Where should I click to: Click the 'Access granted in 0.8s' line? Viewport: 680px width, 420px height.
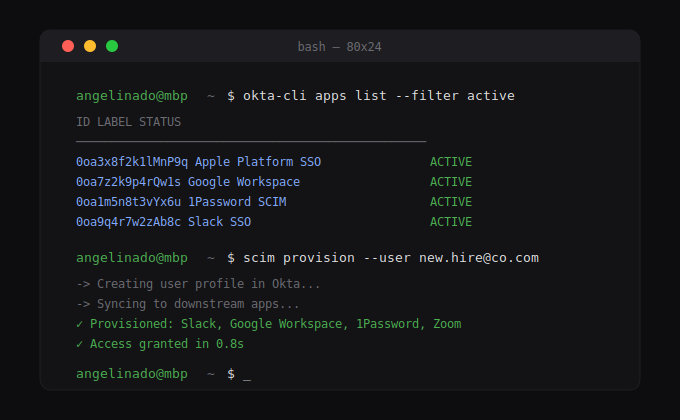point(160,344)
